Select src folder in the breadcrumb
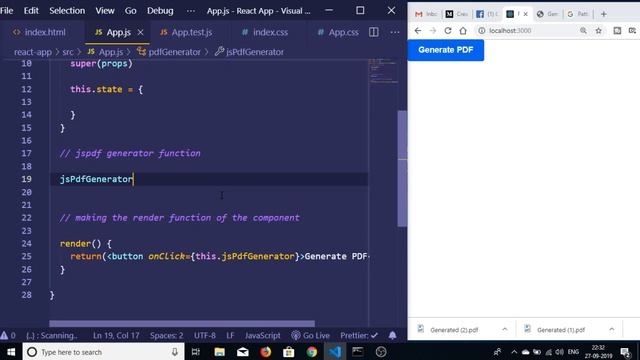The height and width of the screenshot is (360, 640). coord(68,52)
